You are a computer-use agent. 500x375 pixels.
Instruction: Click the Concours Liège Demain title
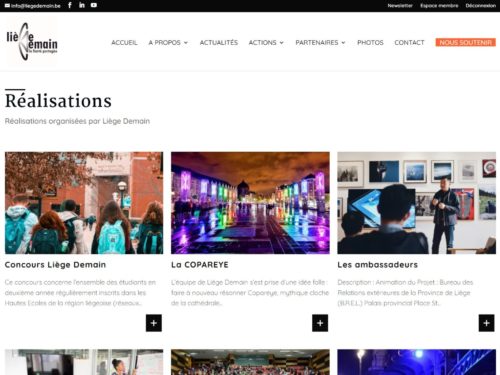(55, 265)
